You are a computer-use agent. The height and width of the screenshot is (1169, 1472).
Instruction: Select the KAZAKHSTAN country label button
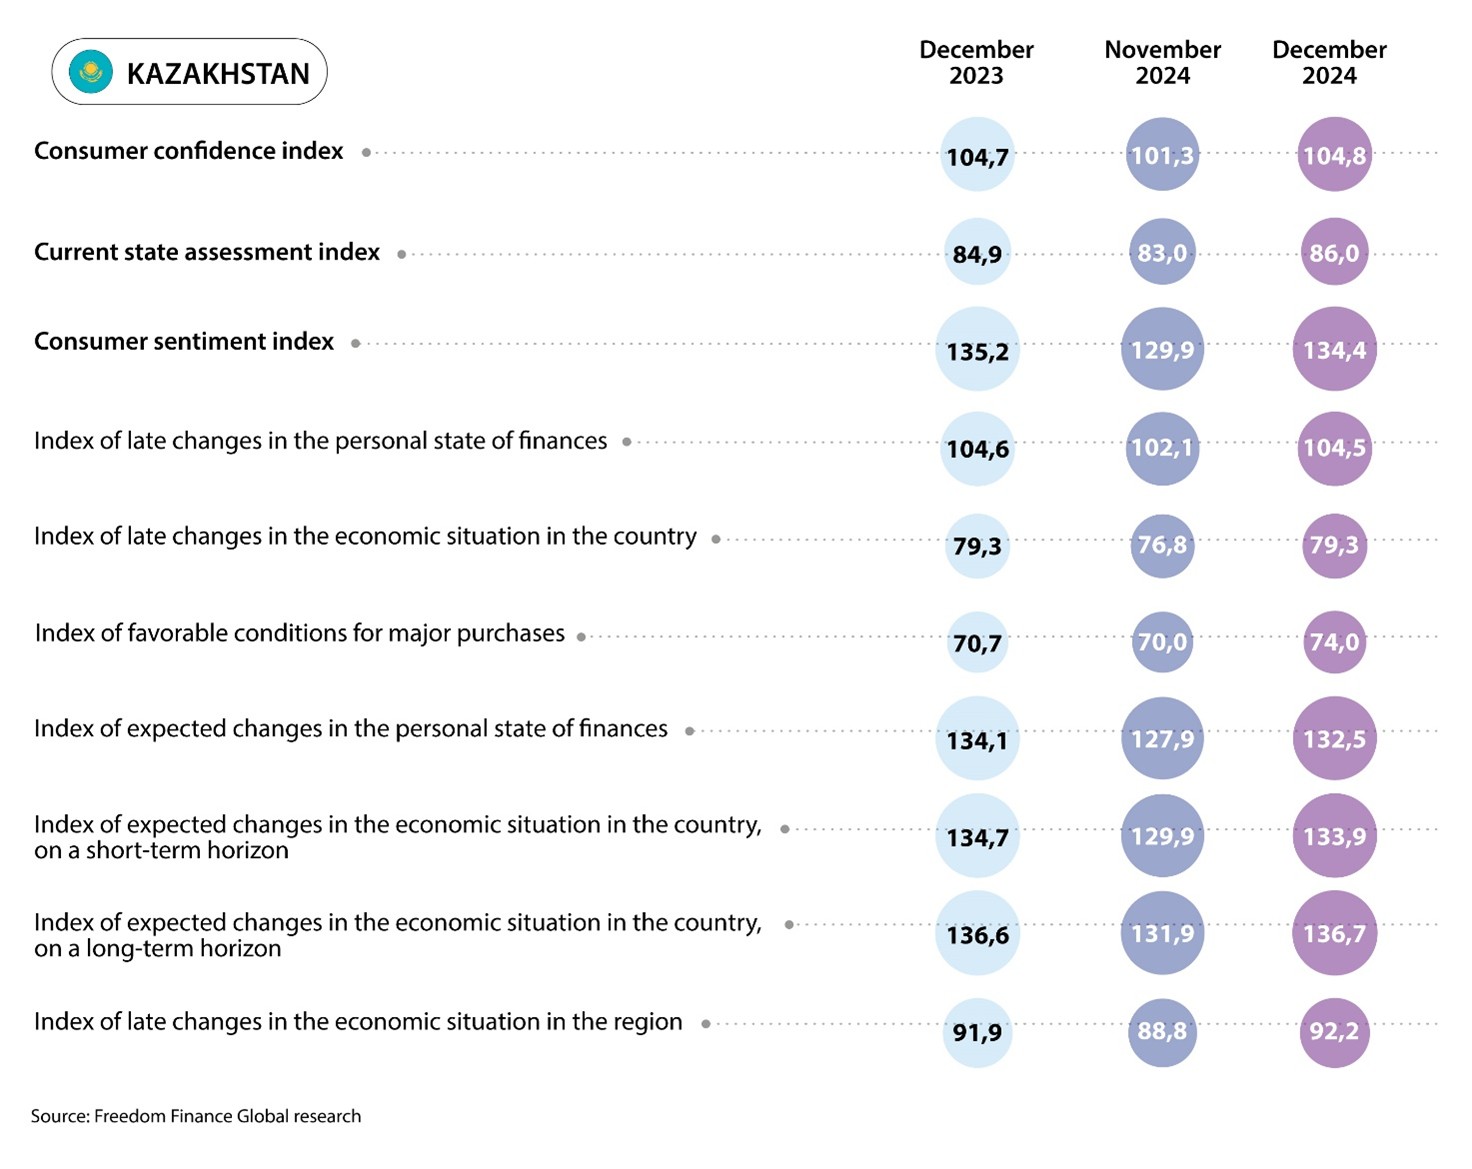pyautogui.click(x=190, y=72)
